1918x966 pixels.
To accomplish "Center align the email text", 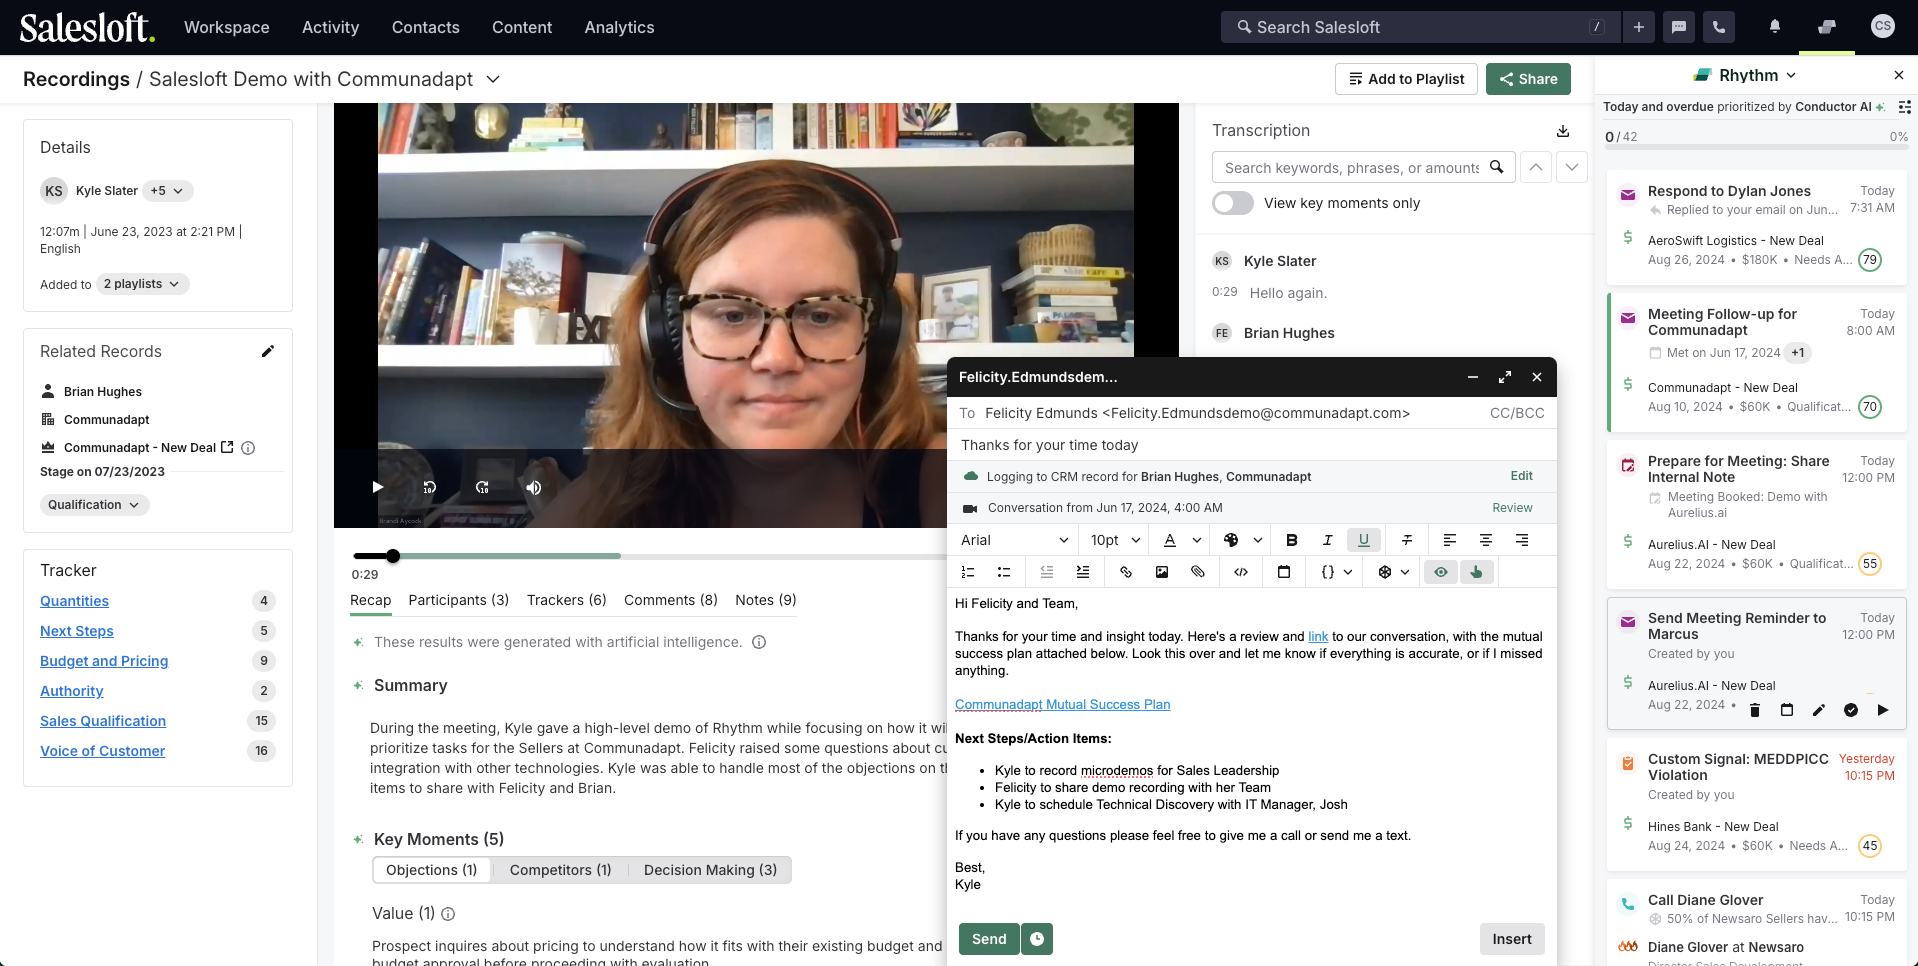I will point(1485,540).
